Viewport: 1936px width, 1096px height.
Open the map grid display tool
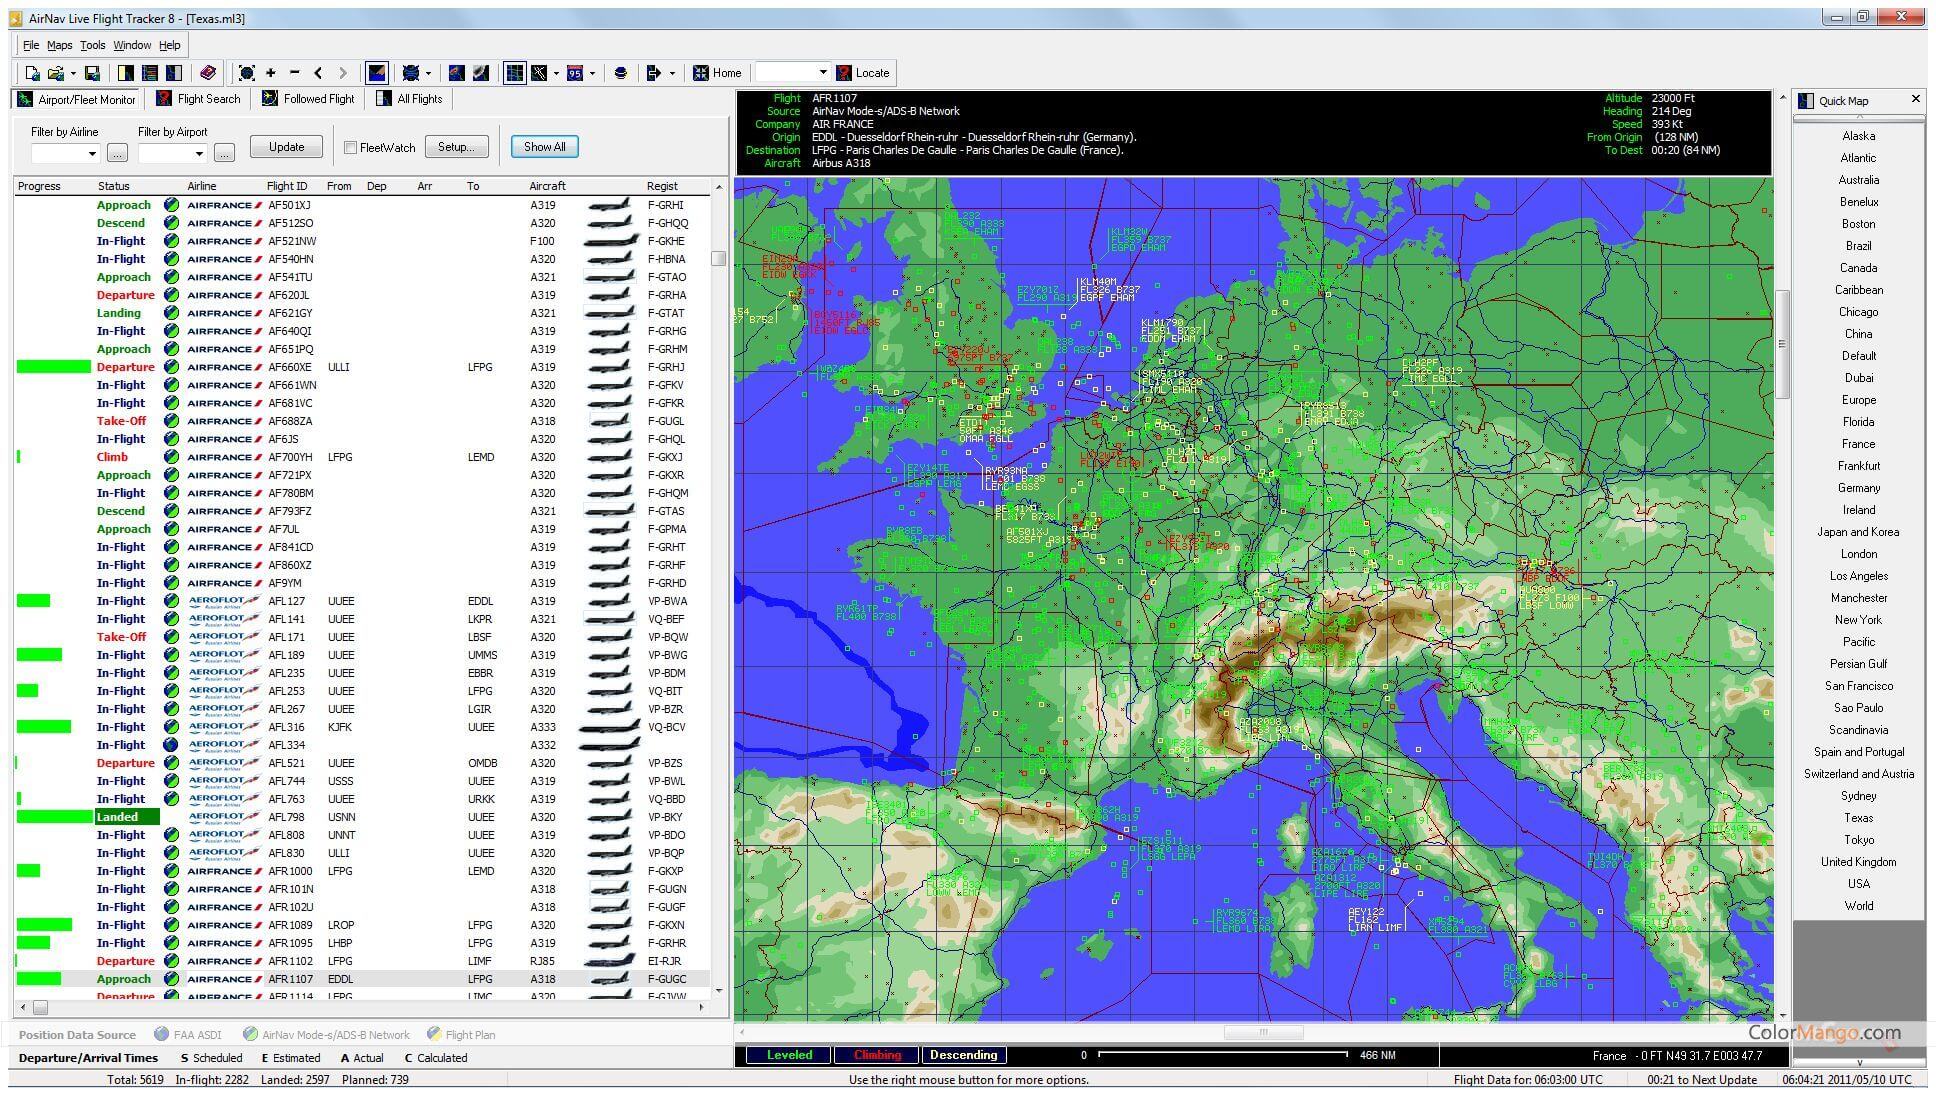click(x=513, y=72)
